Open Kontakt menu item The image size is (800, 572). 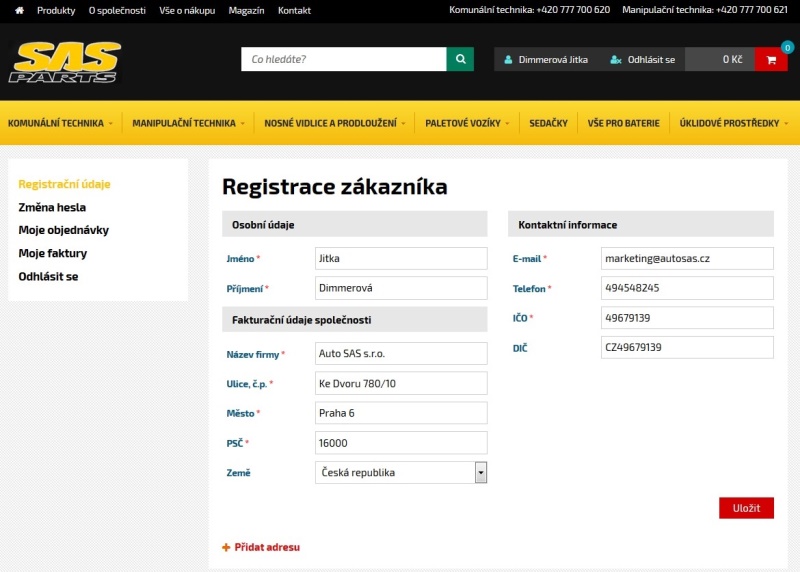click(x=294, y=10)
